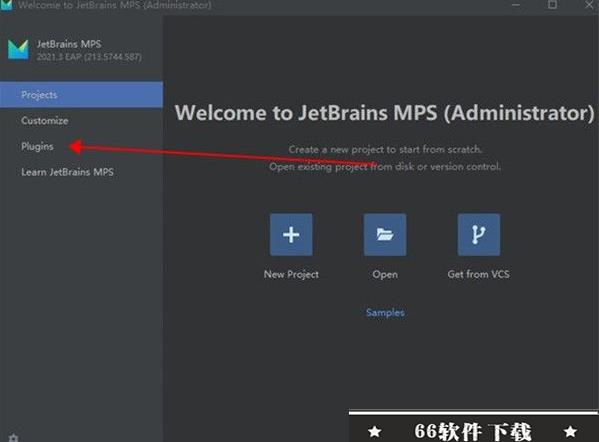This screenshot has height=442, width=599.
Task: Close the Welcome to JetBrains MPS window
Action: pos(589,5)
